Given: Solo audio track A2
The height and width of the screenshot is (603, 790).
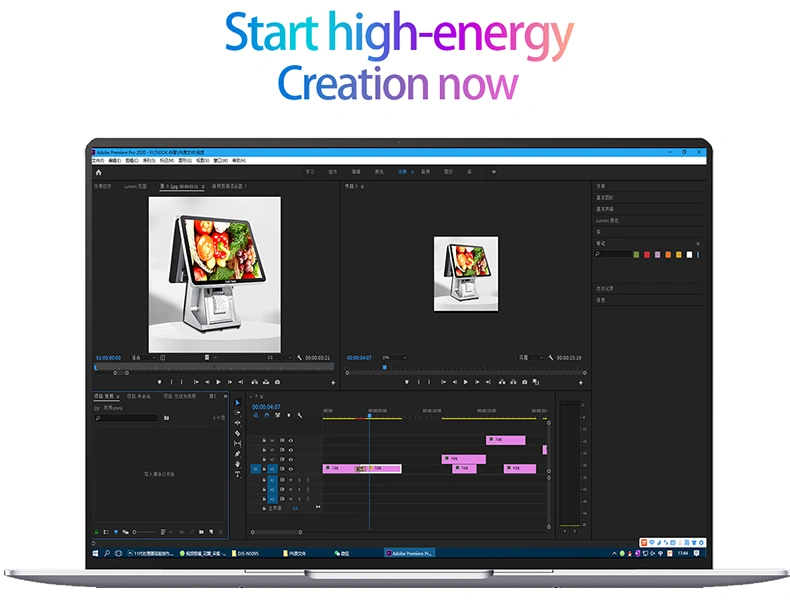Looking at the screenshot, I should pos(299,490).
